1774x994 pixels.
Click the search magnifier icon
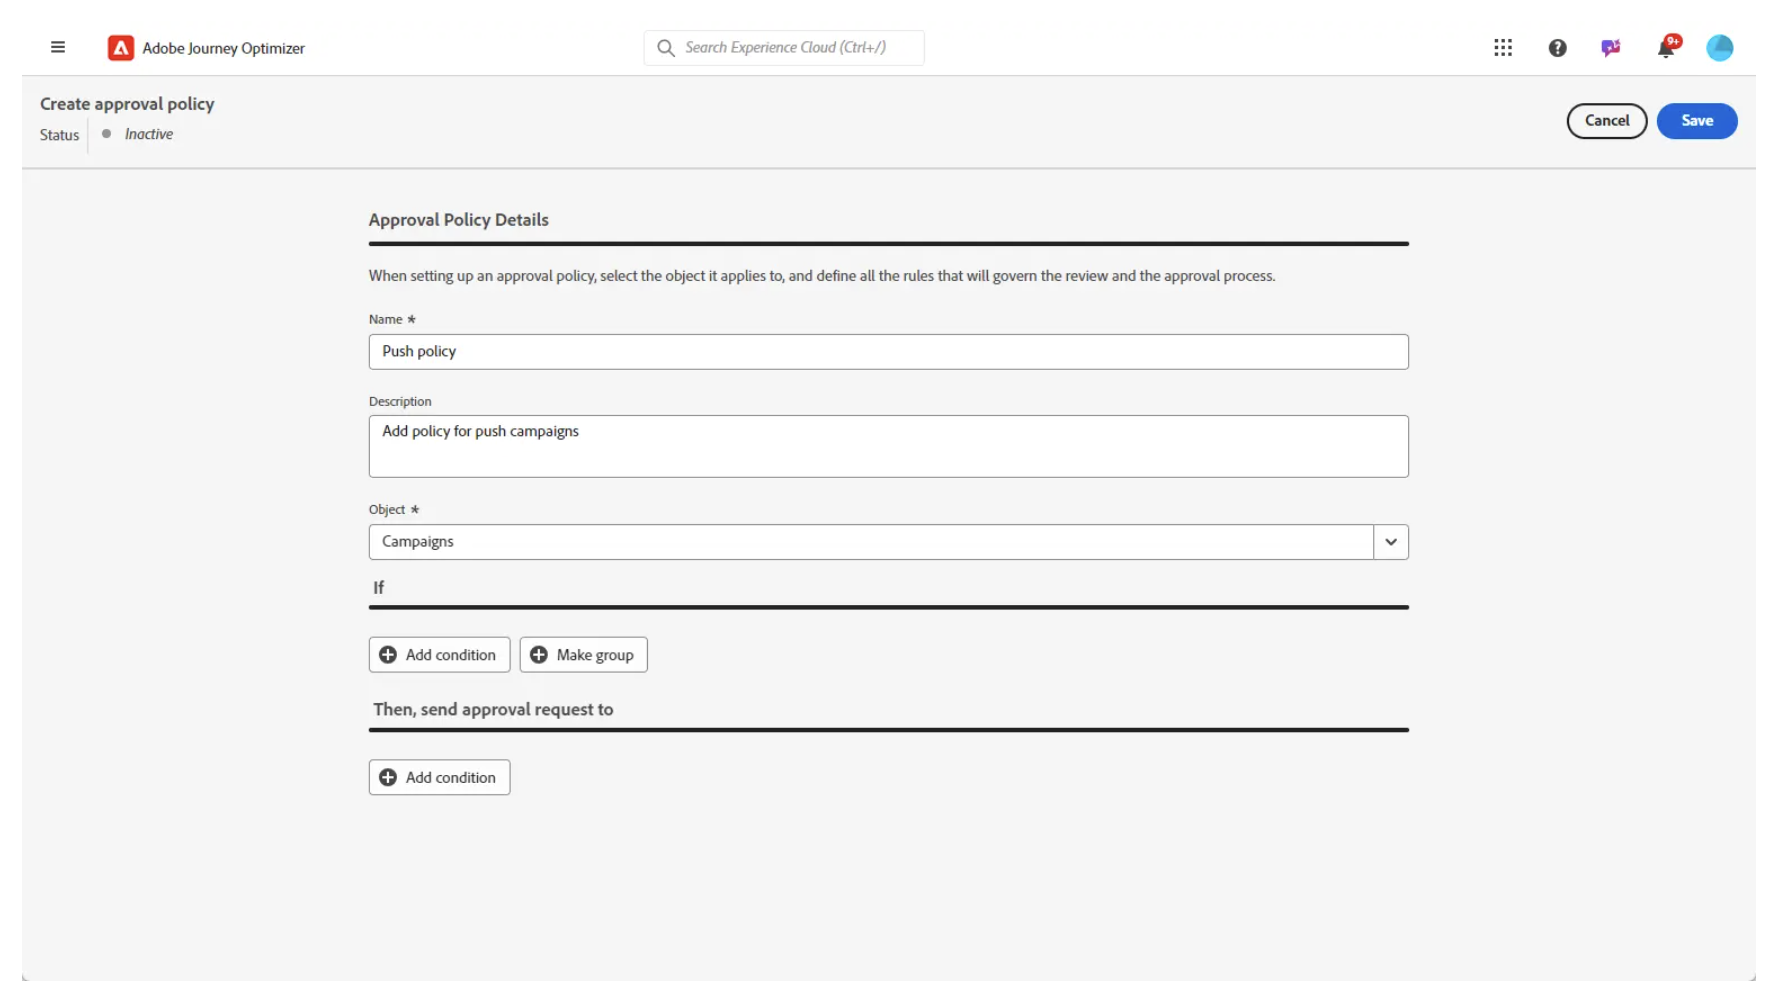[x=665, y=47]
